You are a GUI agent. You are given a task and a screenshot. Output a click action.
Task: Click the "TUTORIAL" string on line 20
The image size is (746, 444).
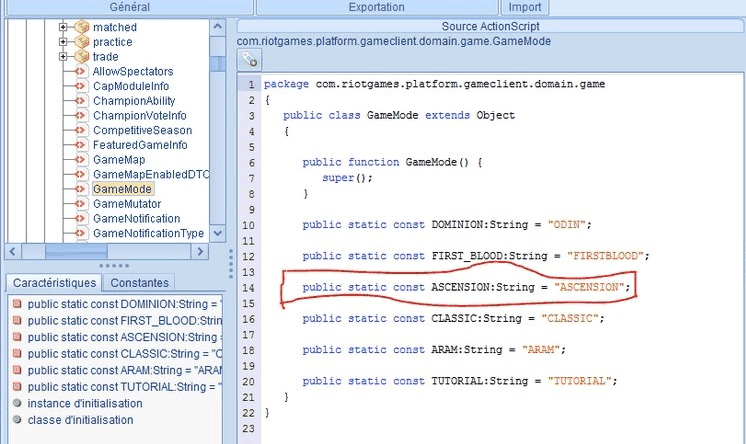point(579,381)
